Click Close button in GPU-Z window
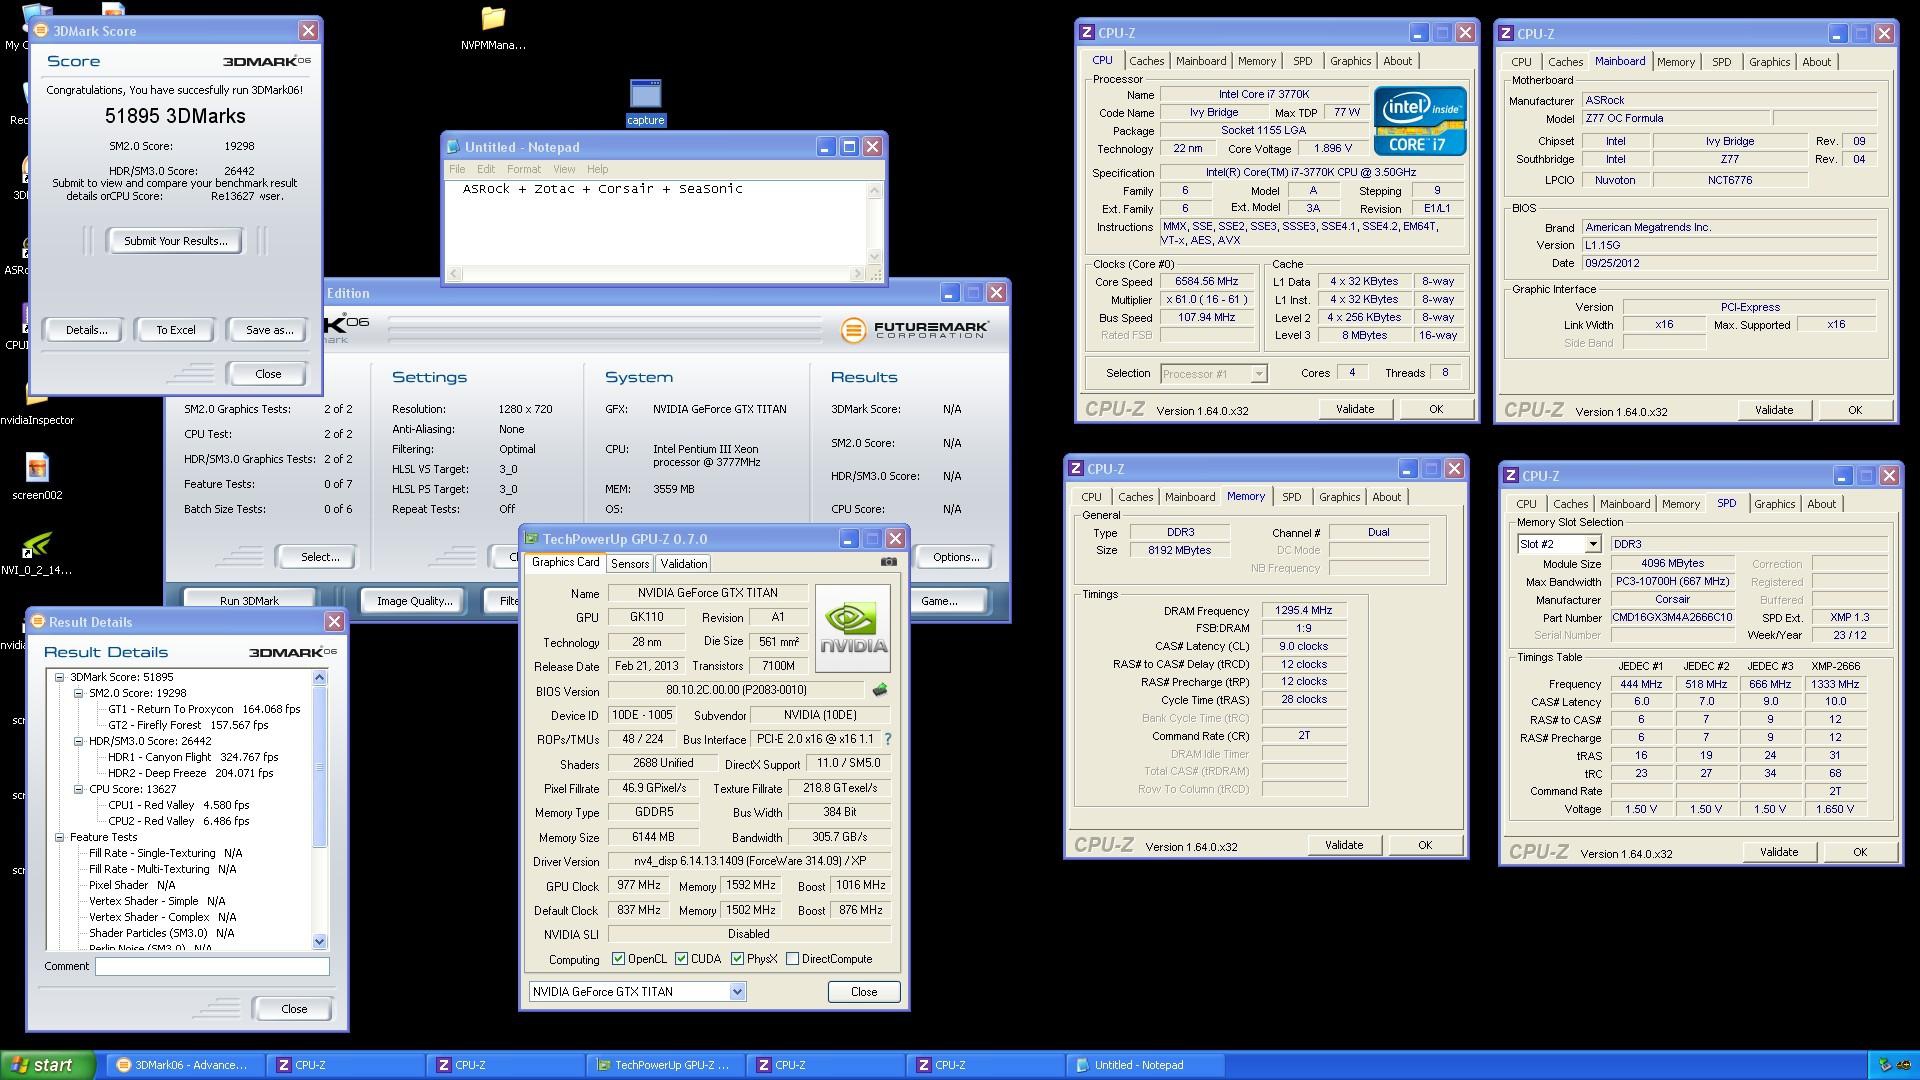 [864, 992]
